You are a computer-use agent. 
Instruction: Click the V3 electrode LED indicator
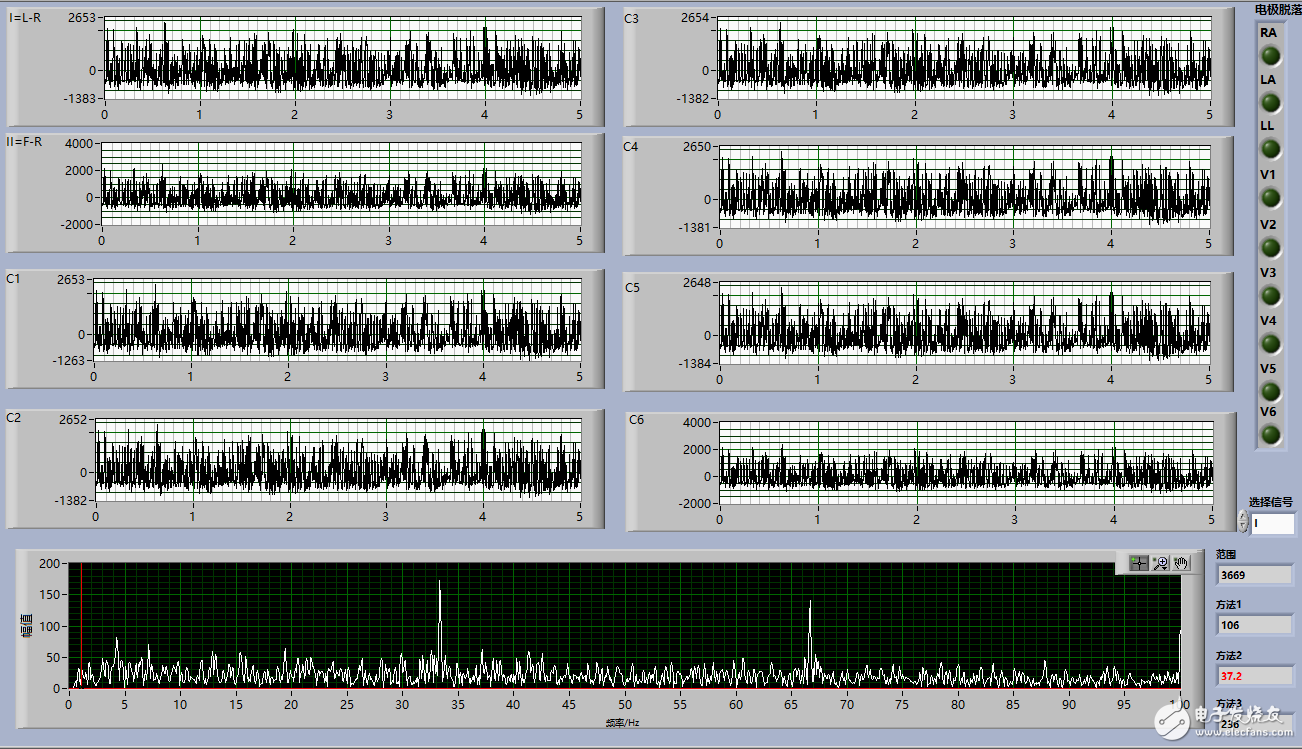(1270, 295)
